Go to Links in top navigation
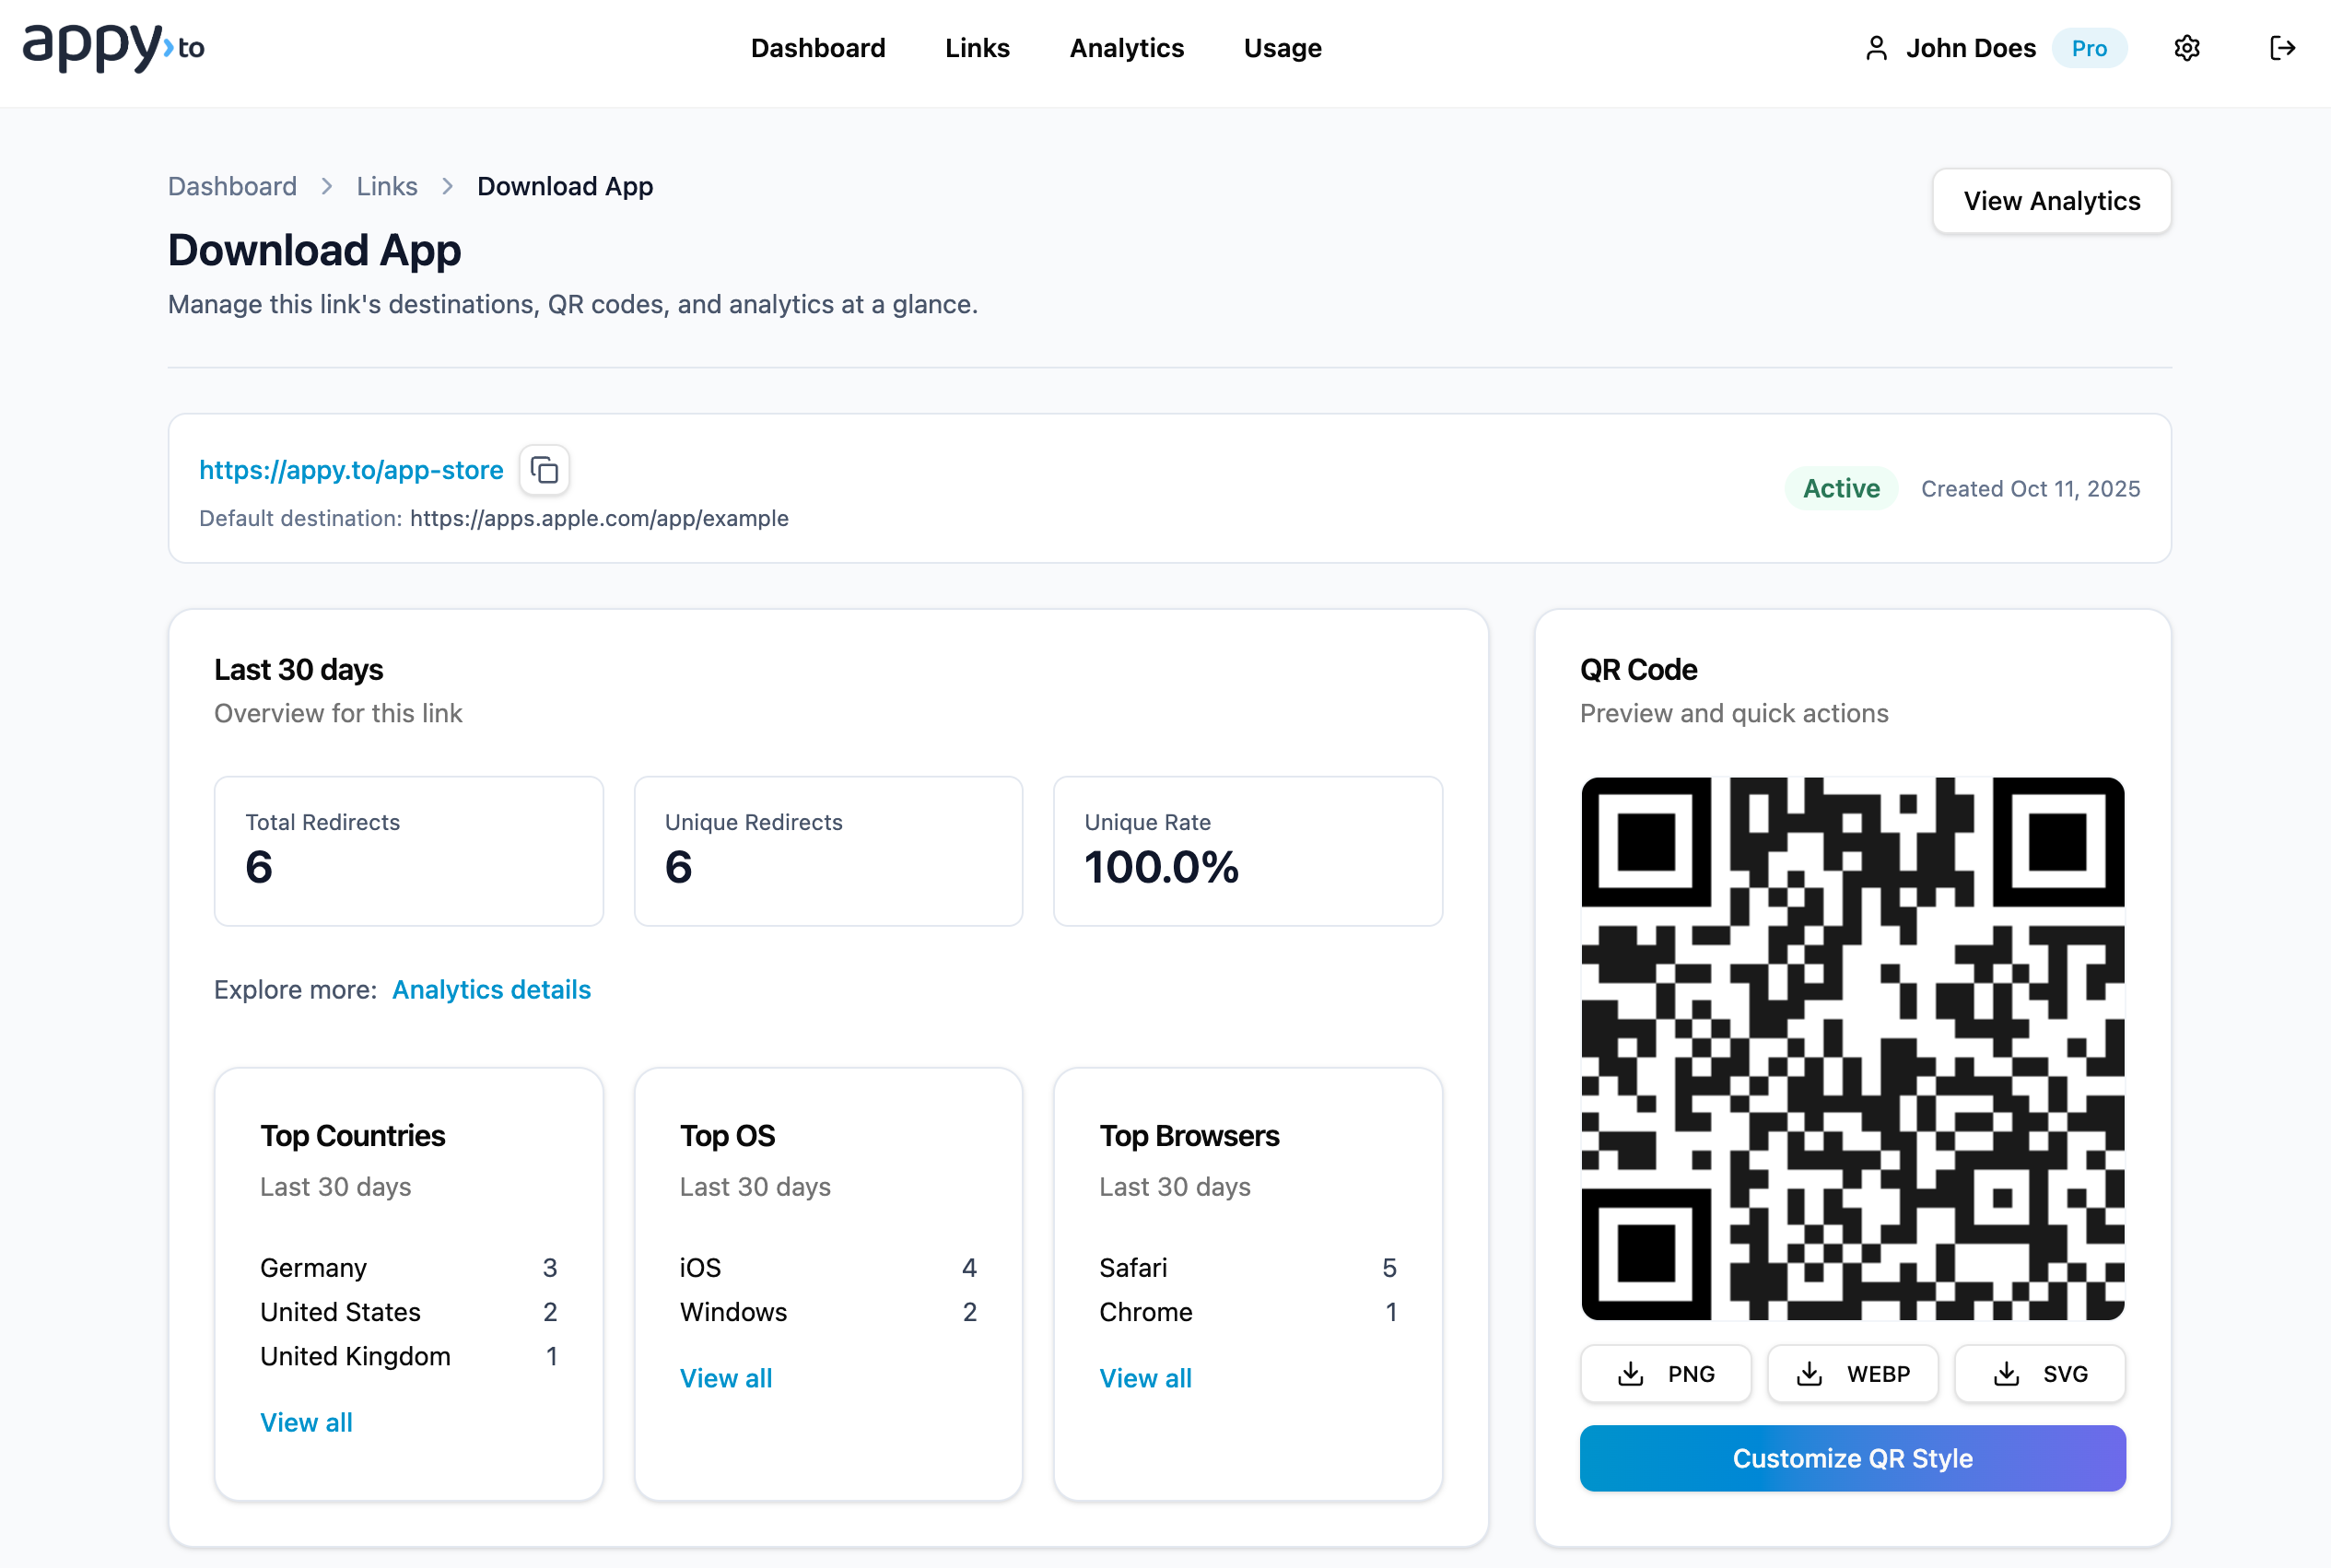This screenshot has height=1568, width=2331. pyautogui.click(x=977, y=48)
